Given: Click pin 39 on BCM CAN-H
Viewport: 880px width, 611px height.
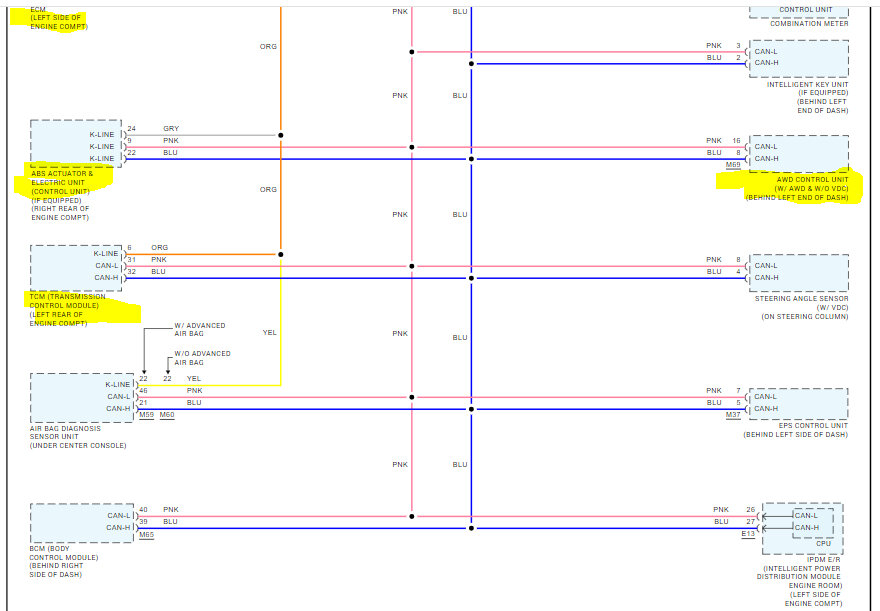Looking at the screenshot, I should [143, 521].
